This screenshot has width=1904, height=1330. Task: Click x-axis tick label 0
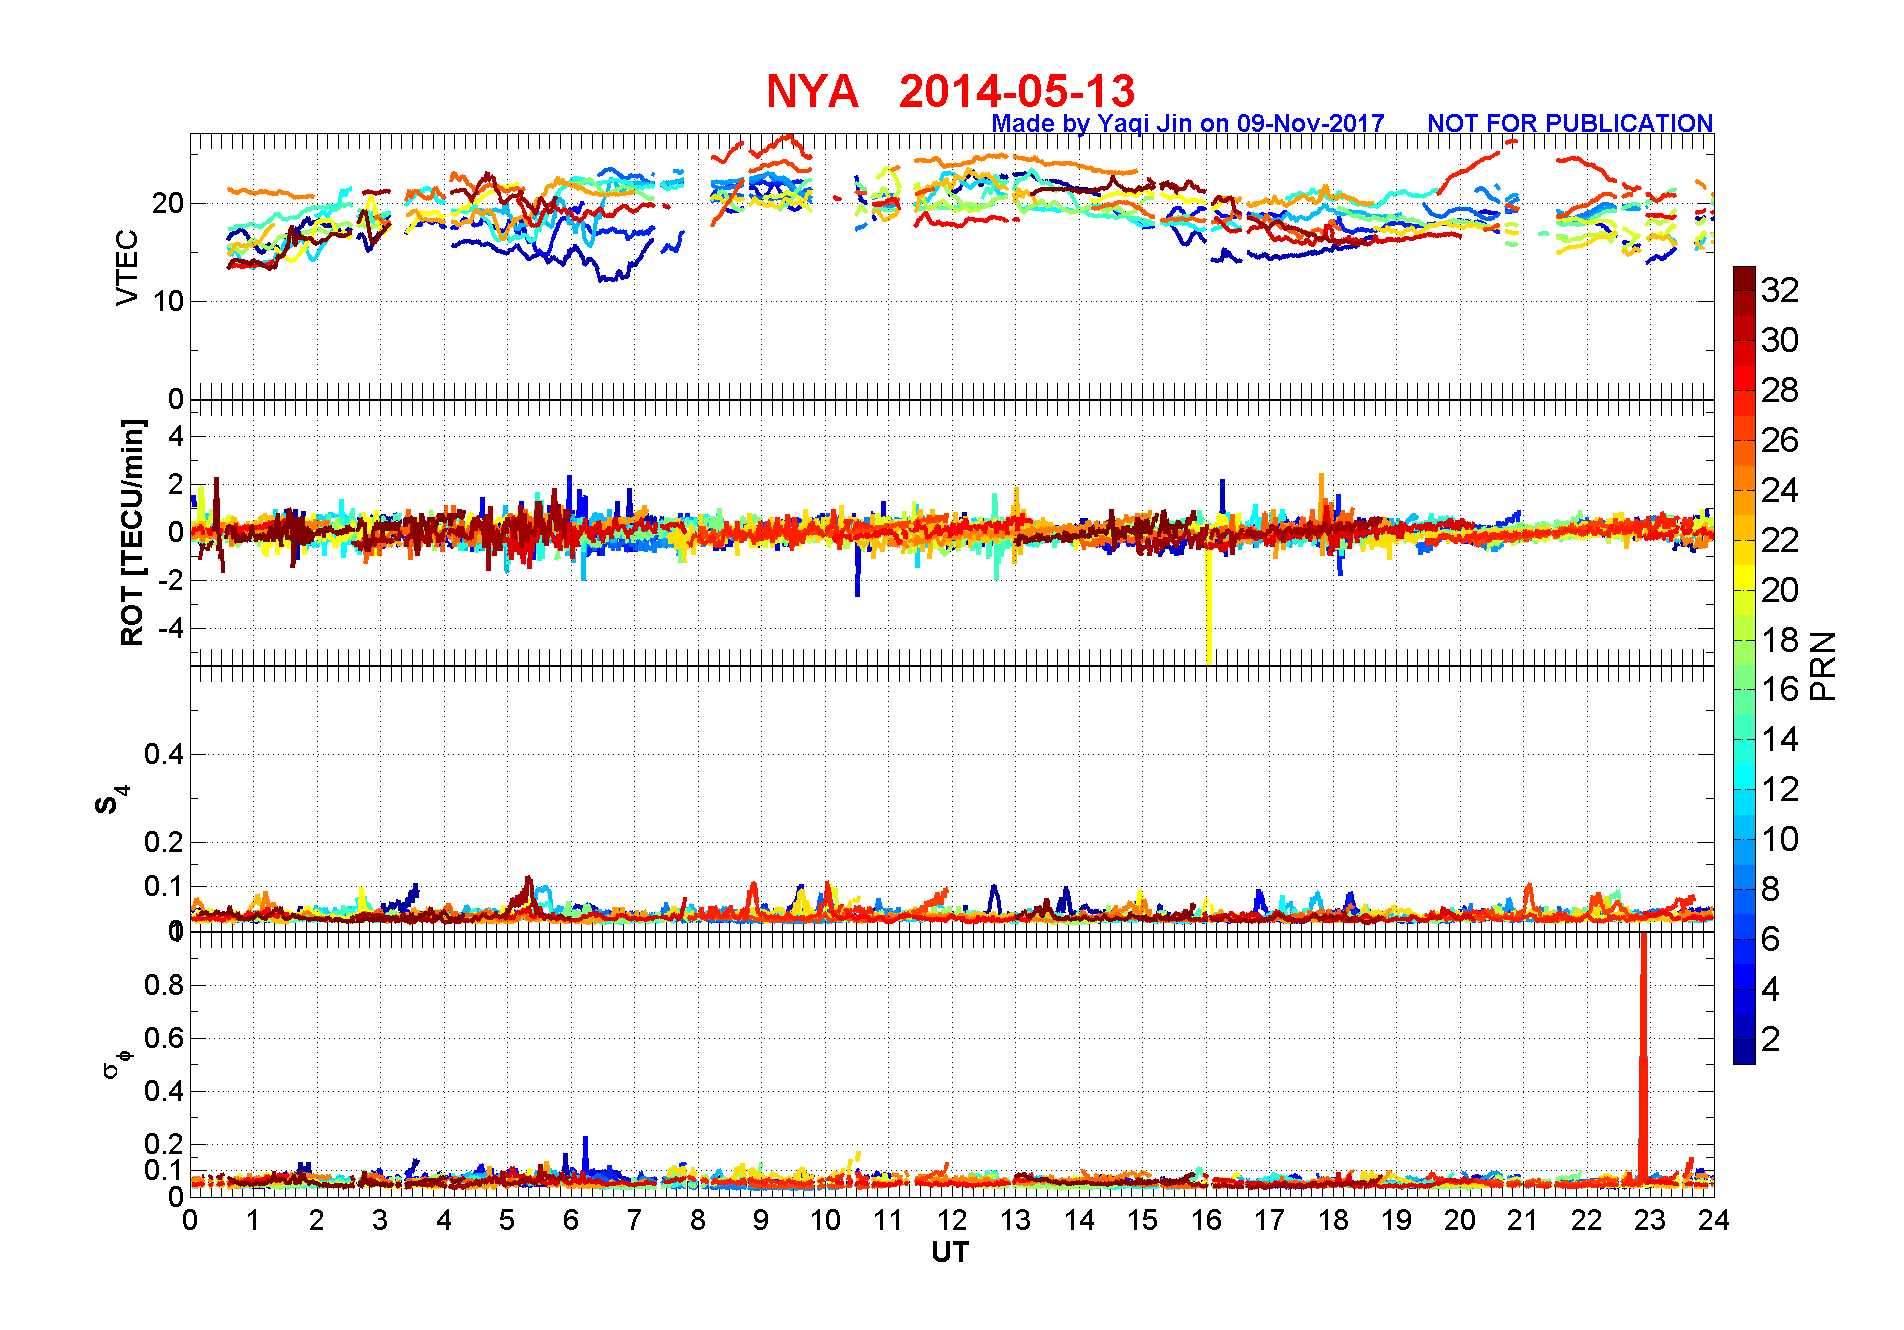pos(190,1220)
